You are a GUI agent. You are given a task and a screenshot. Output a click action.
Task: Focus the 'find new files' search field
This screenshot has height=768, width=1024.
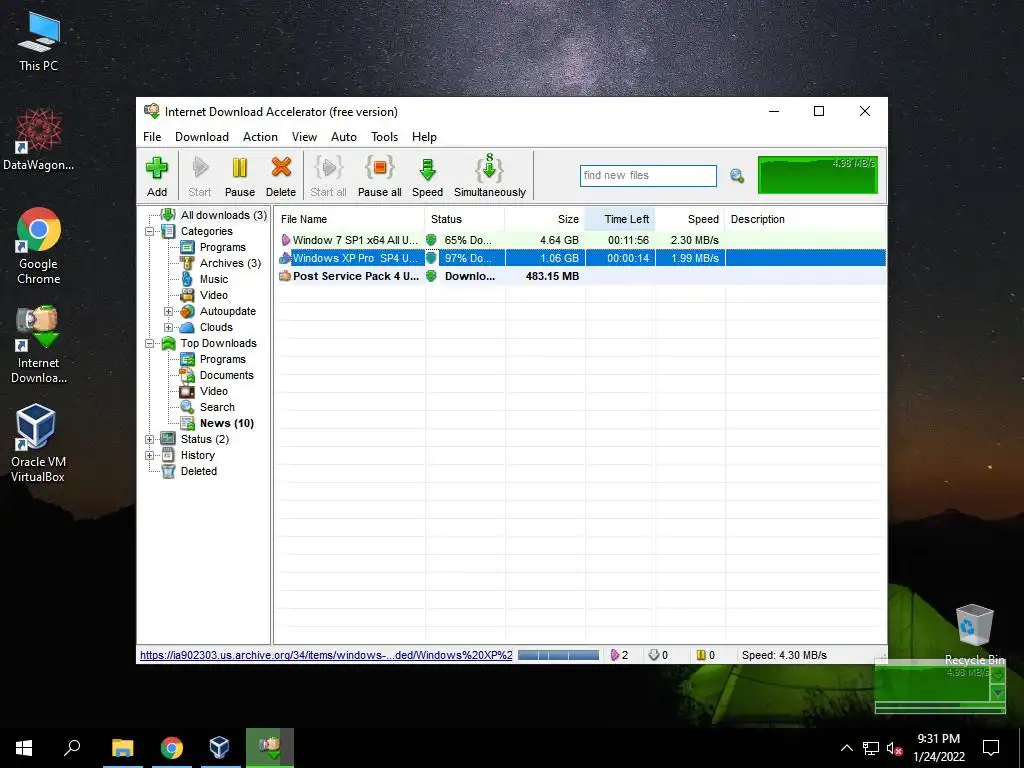(x=648, y=176)
